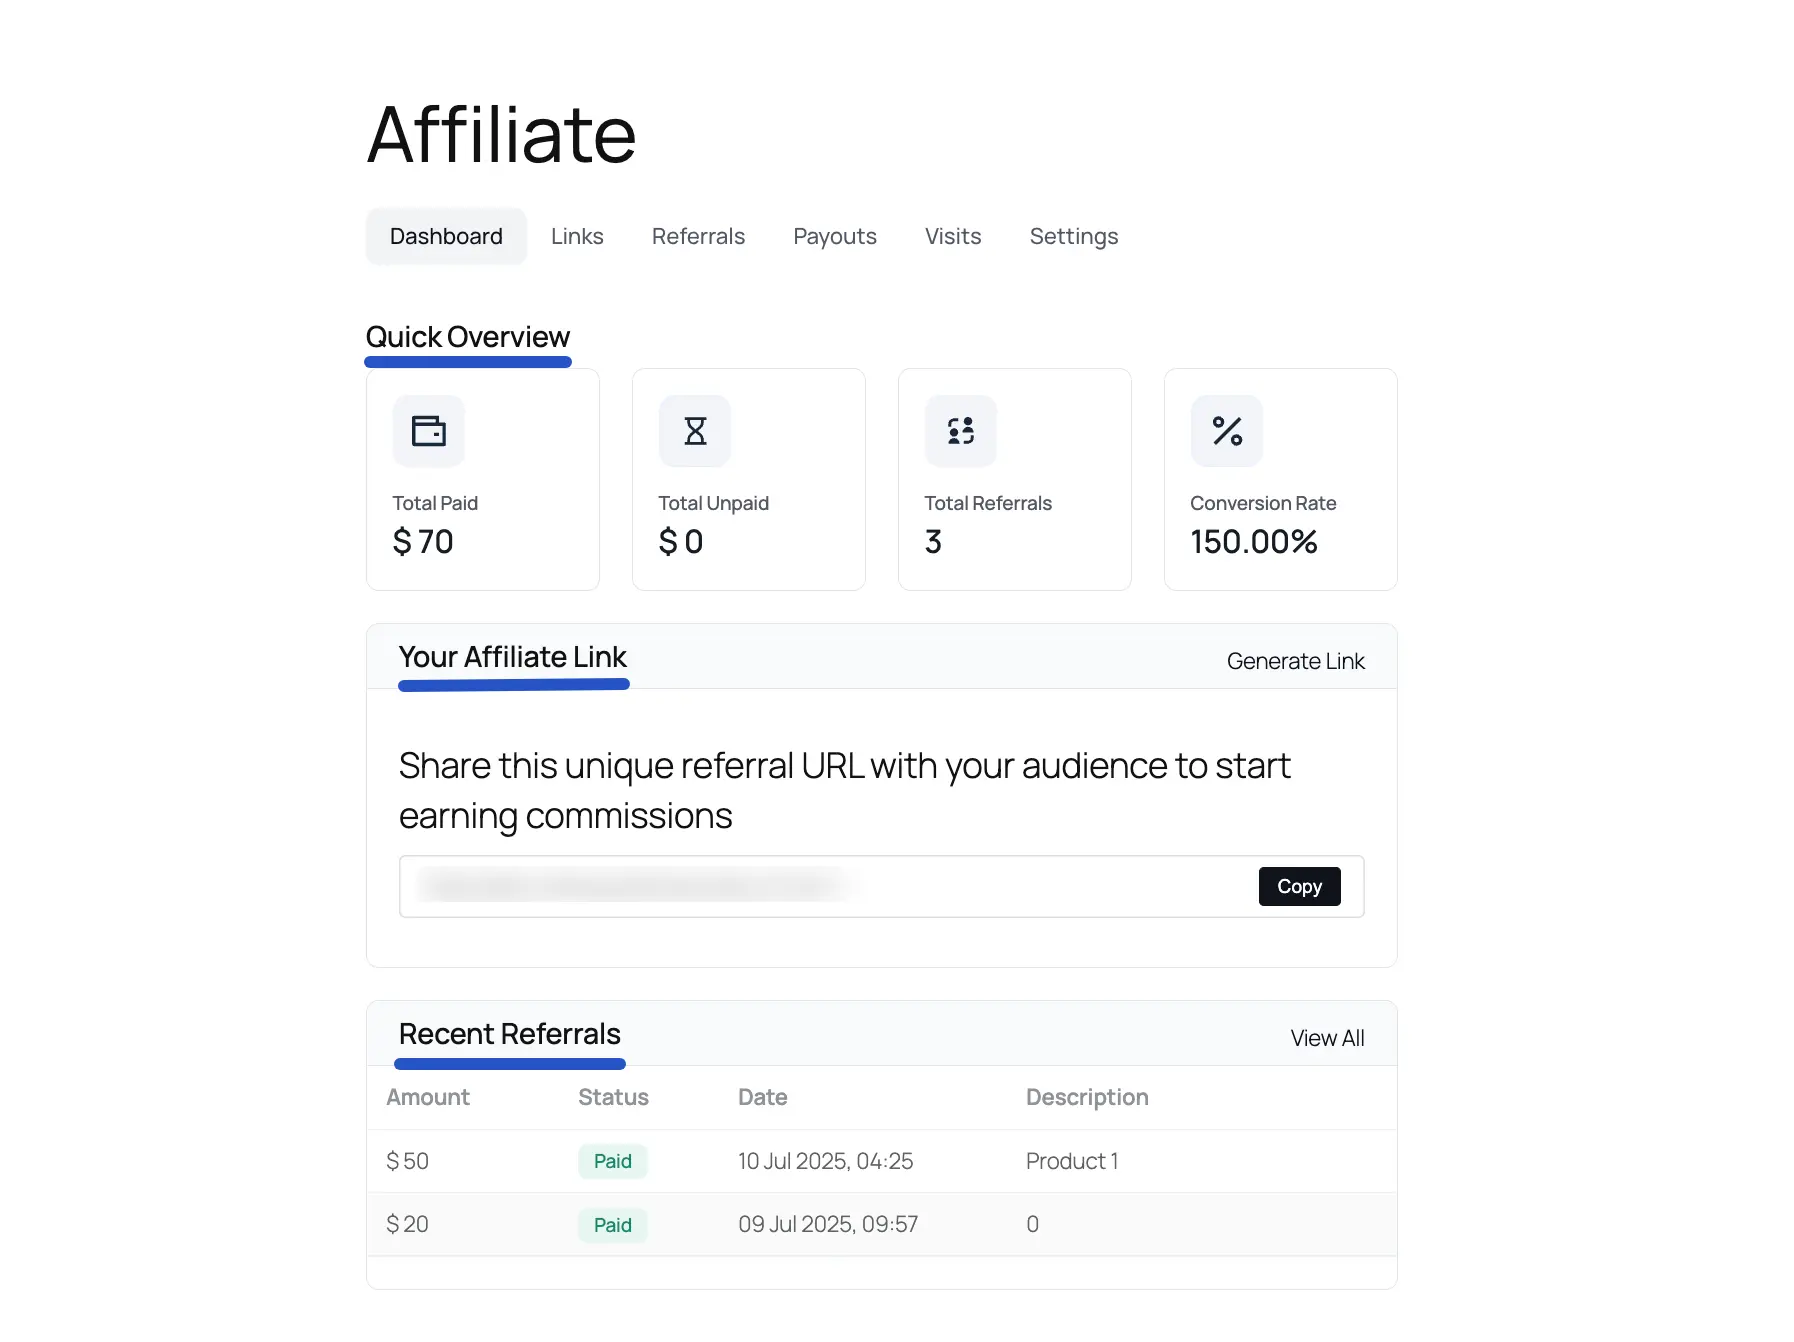The width and height of the screenshot is (1794, 1342).
Task: Click the wallet icon on Total Paid card
Action: click(x=429, y=431)
